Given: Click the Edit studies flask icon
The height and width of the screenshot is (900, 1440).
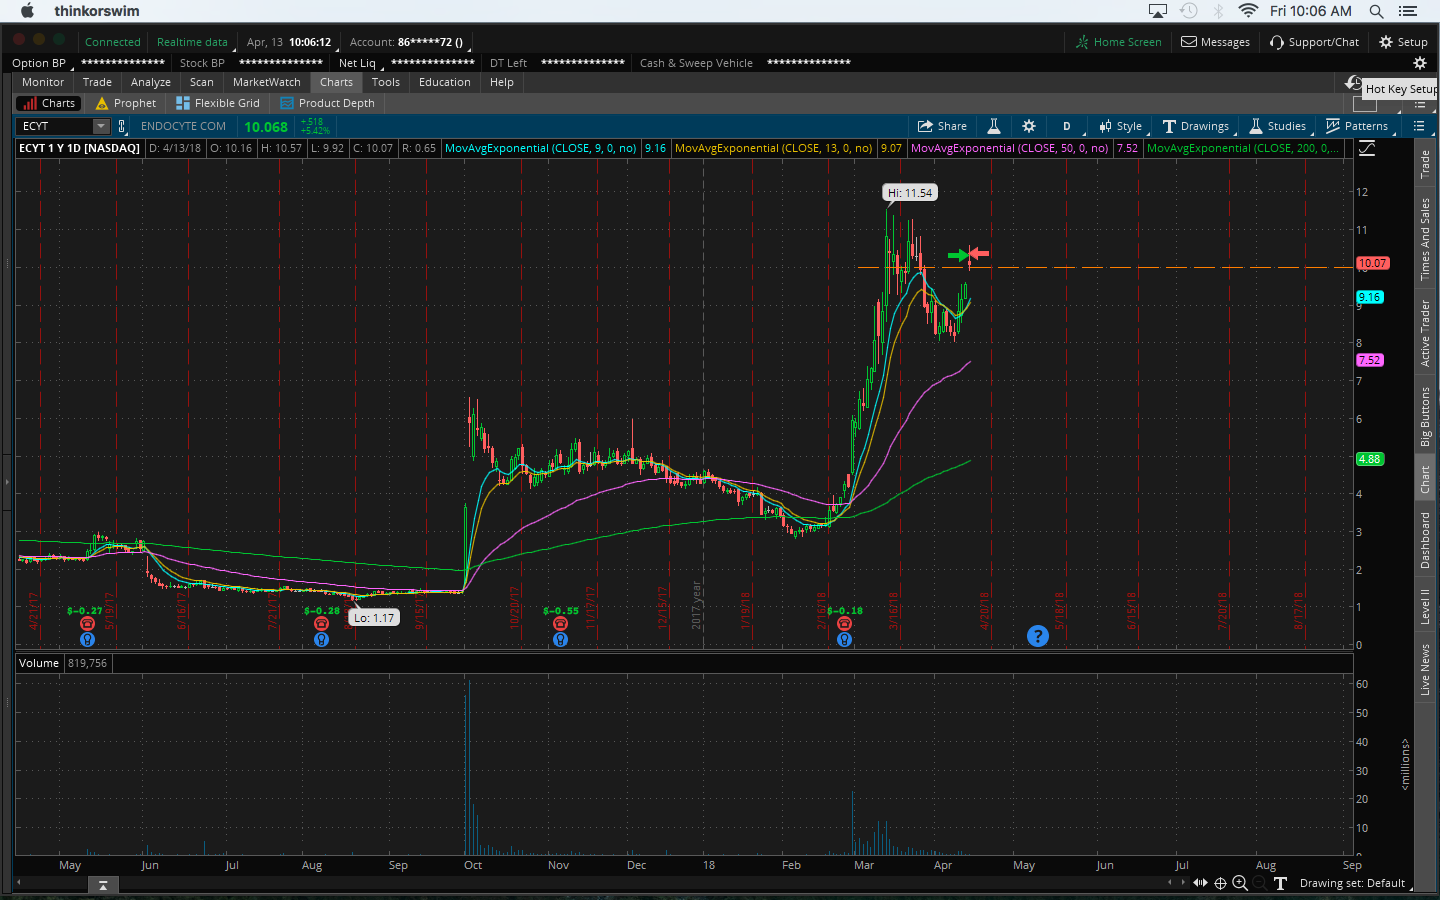Looking at the screenshot, I should [x=994, y=126].
